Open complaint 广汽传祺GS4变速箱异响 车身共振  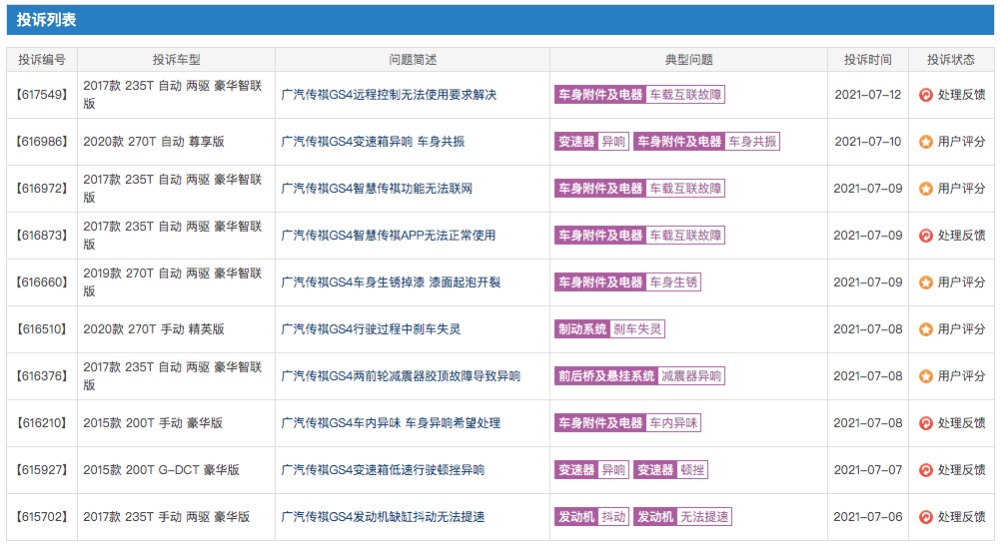point(373,142)
